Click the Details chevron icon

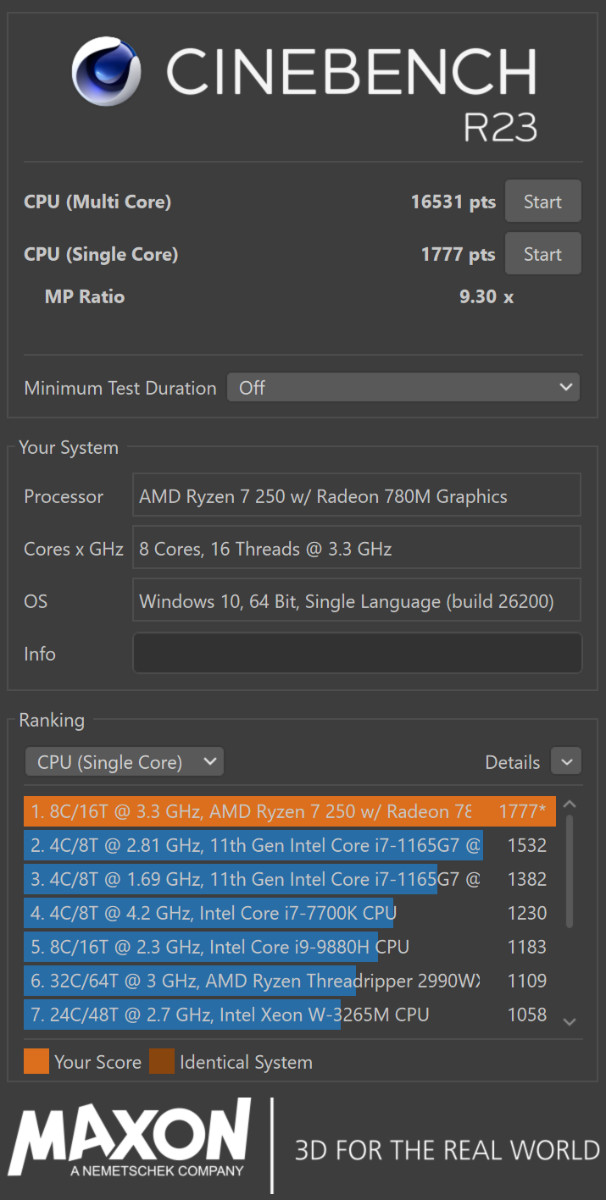coord(566,761)
